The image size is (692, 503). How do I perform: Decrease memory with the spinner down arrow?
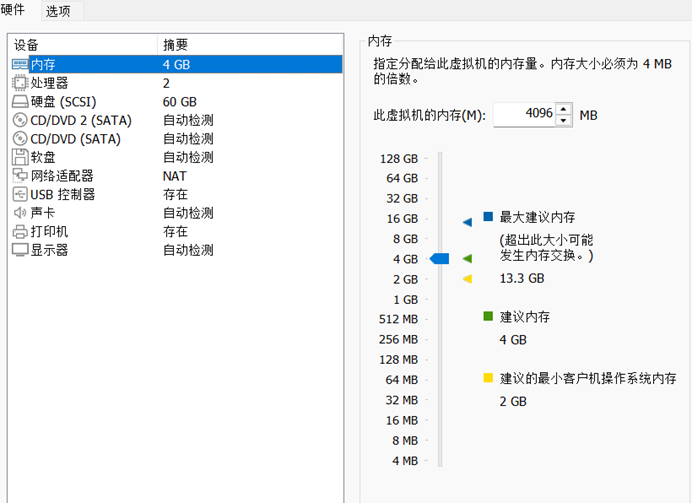point(563,120)
